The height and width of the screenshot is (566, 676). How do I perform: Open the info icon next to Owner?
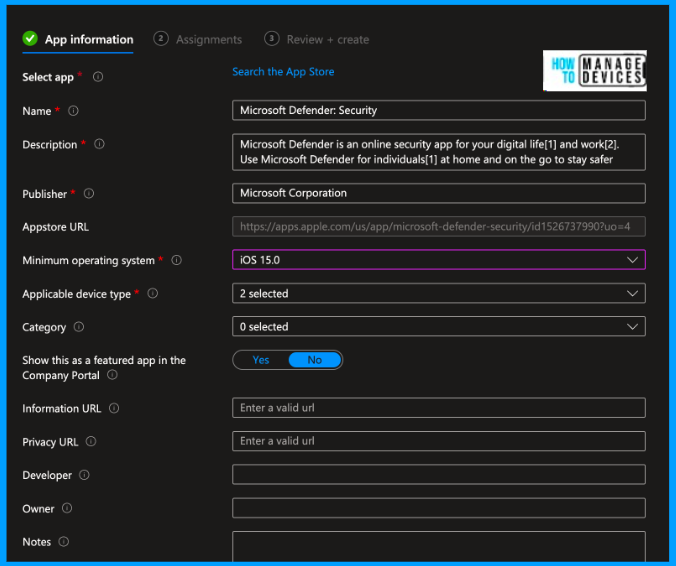[67, 508]
